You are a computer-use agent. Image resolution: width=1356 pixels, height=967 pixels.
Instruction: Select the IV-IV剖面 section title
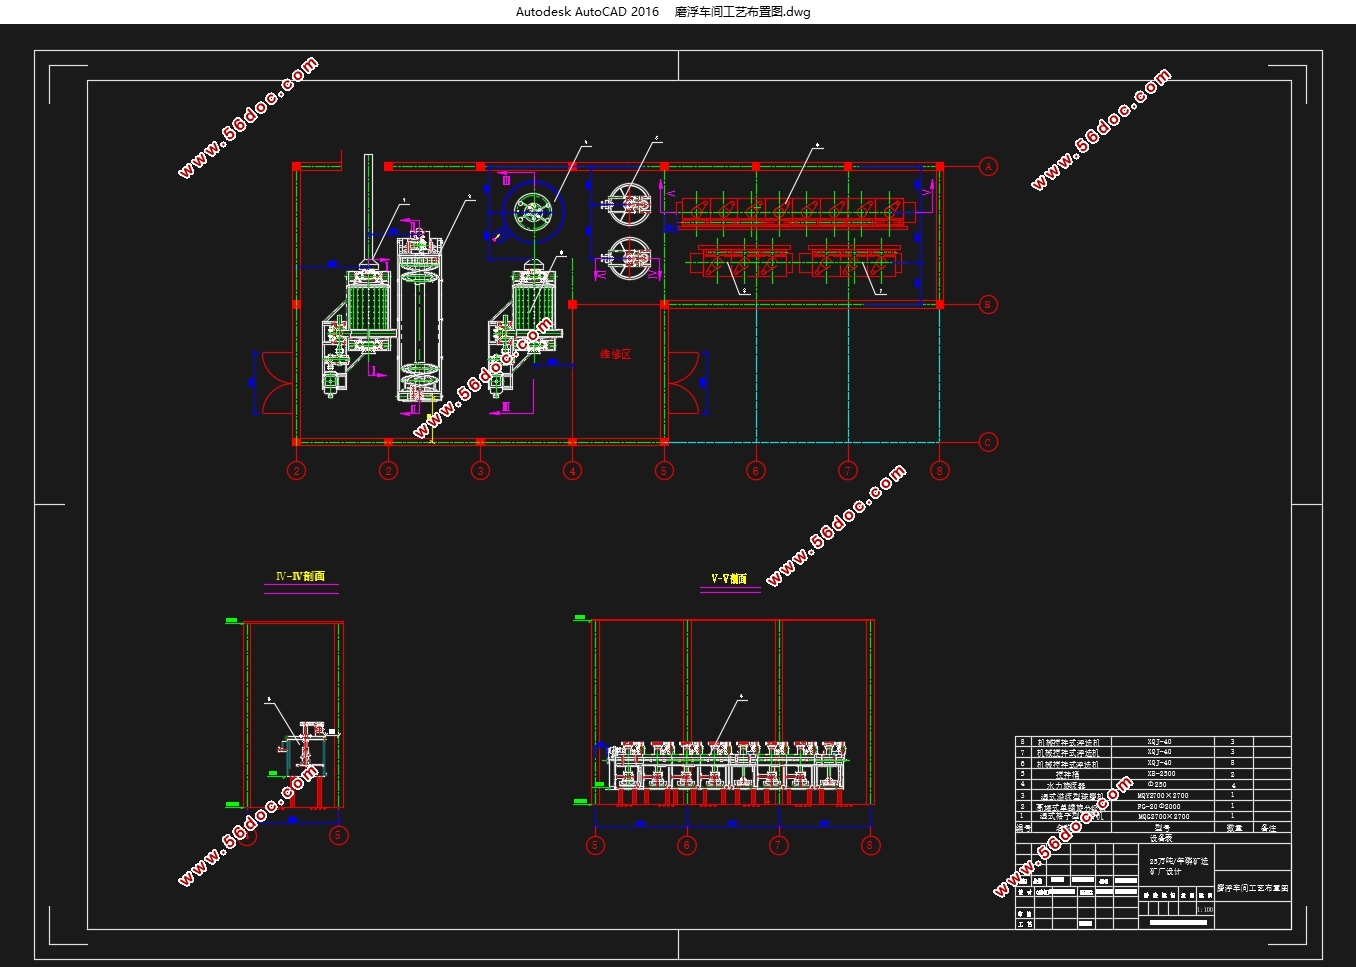coord(301,577)
